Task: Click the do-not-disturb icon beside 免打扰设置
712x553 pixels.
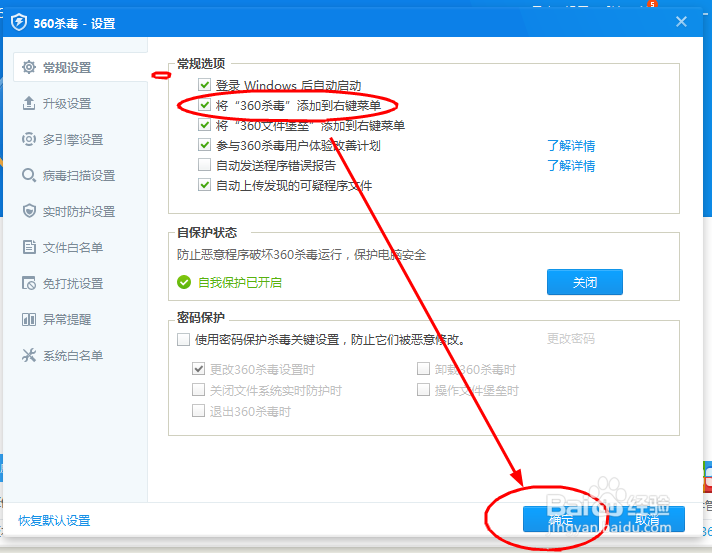Action: pyautogui.click(x=29, y=283)
